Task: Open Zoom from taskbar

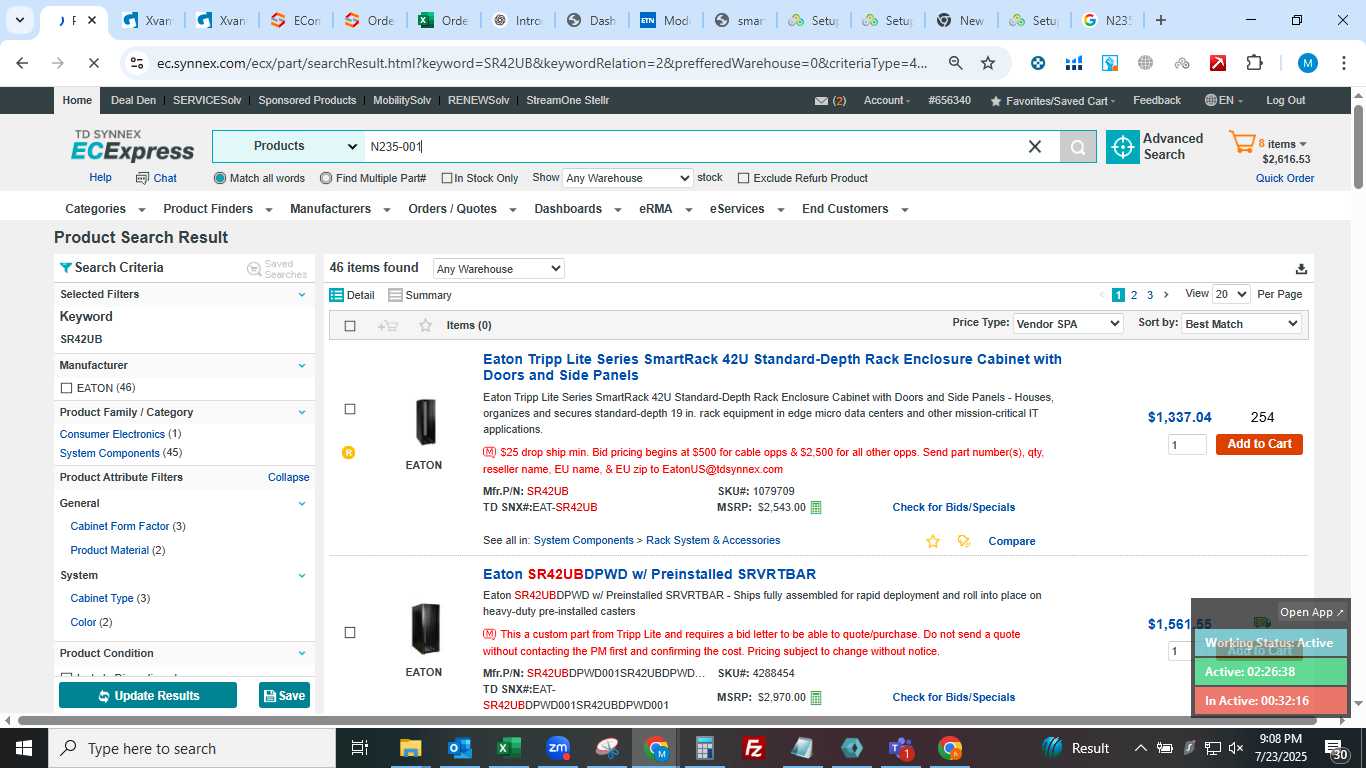Action: click(x=558, y=748)
